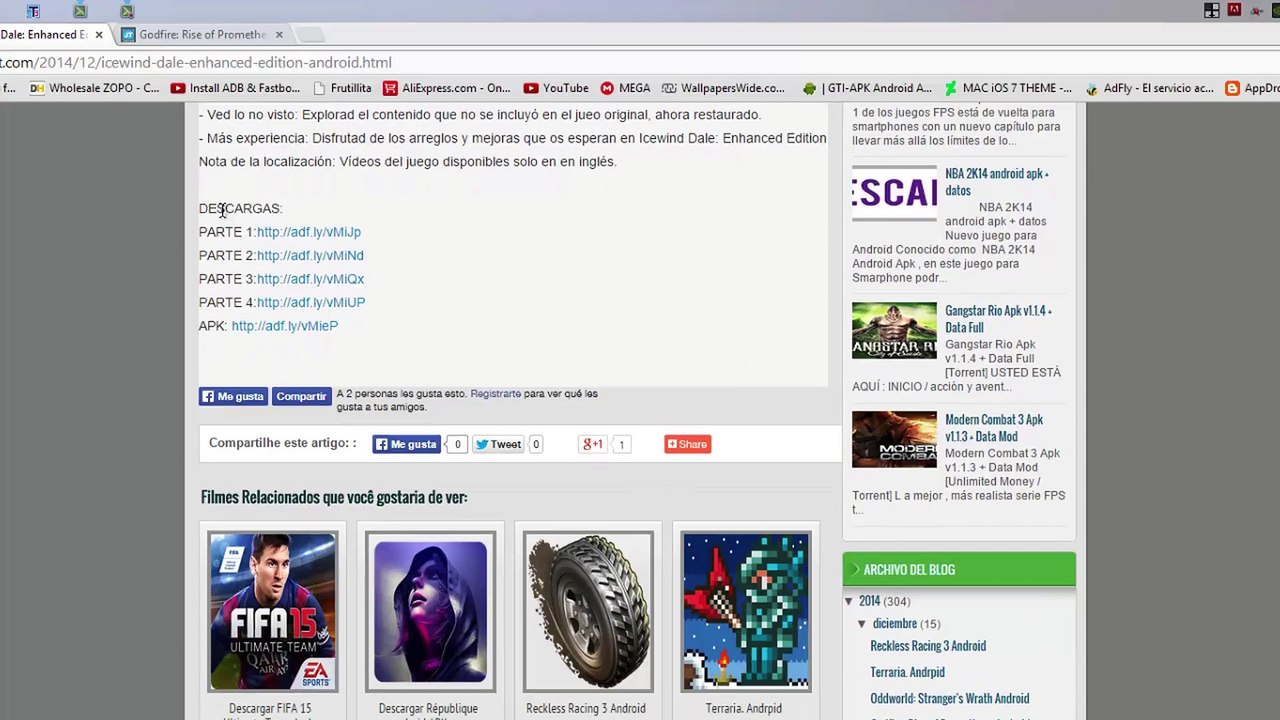
Task: Switch to the Godfire: Rise of Prometheus tab
Action: point(202,35)
